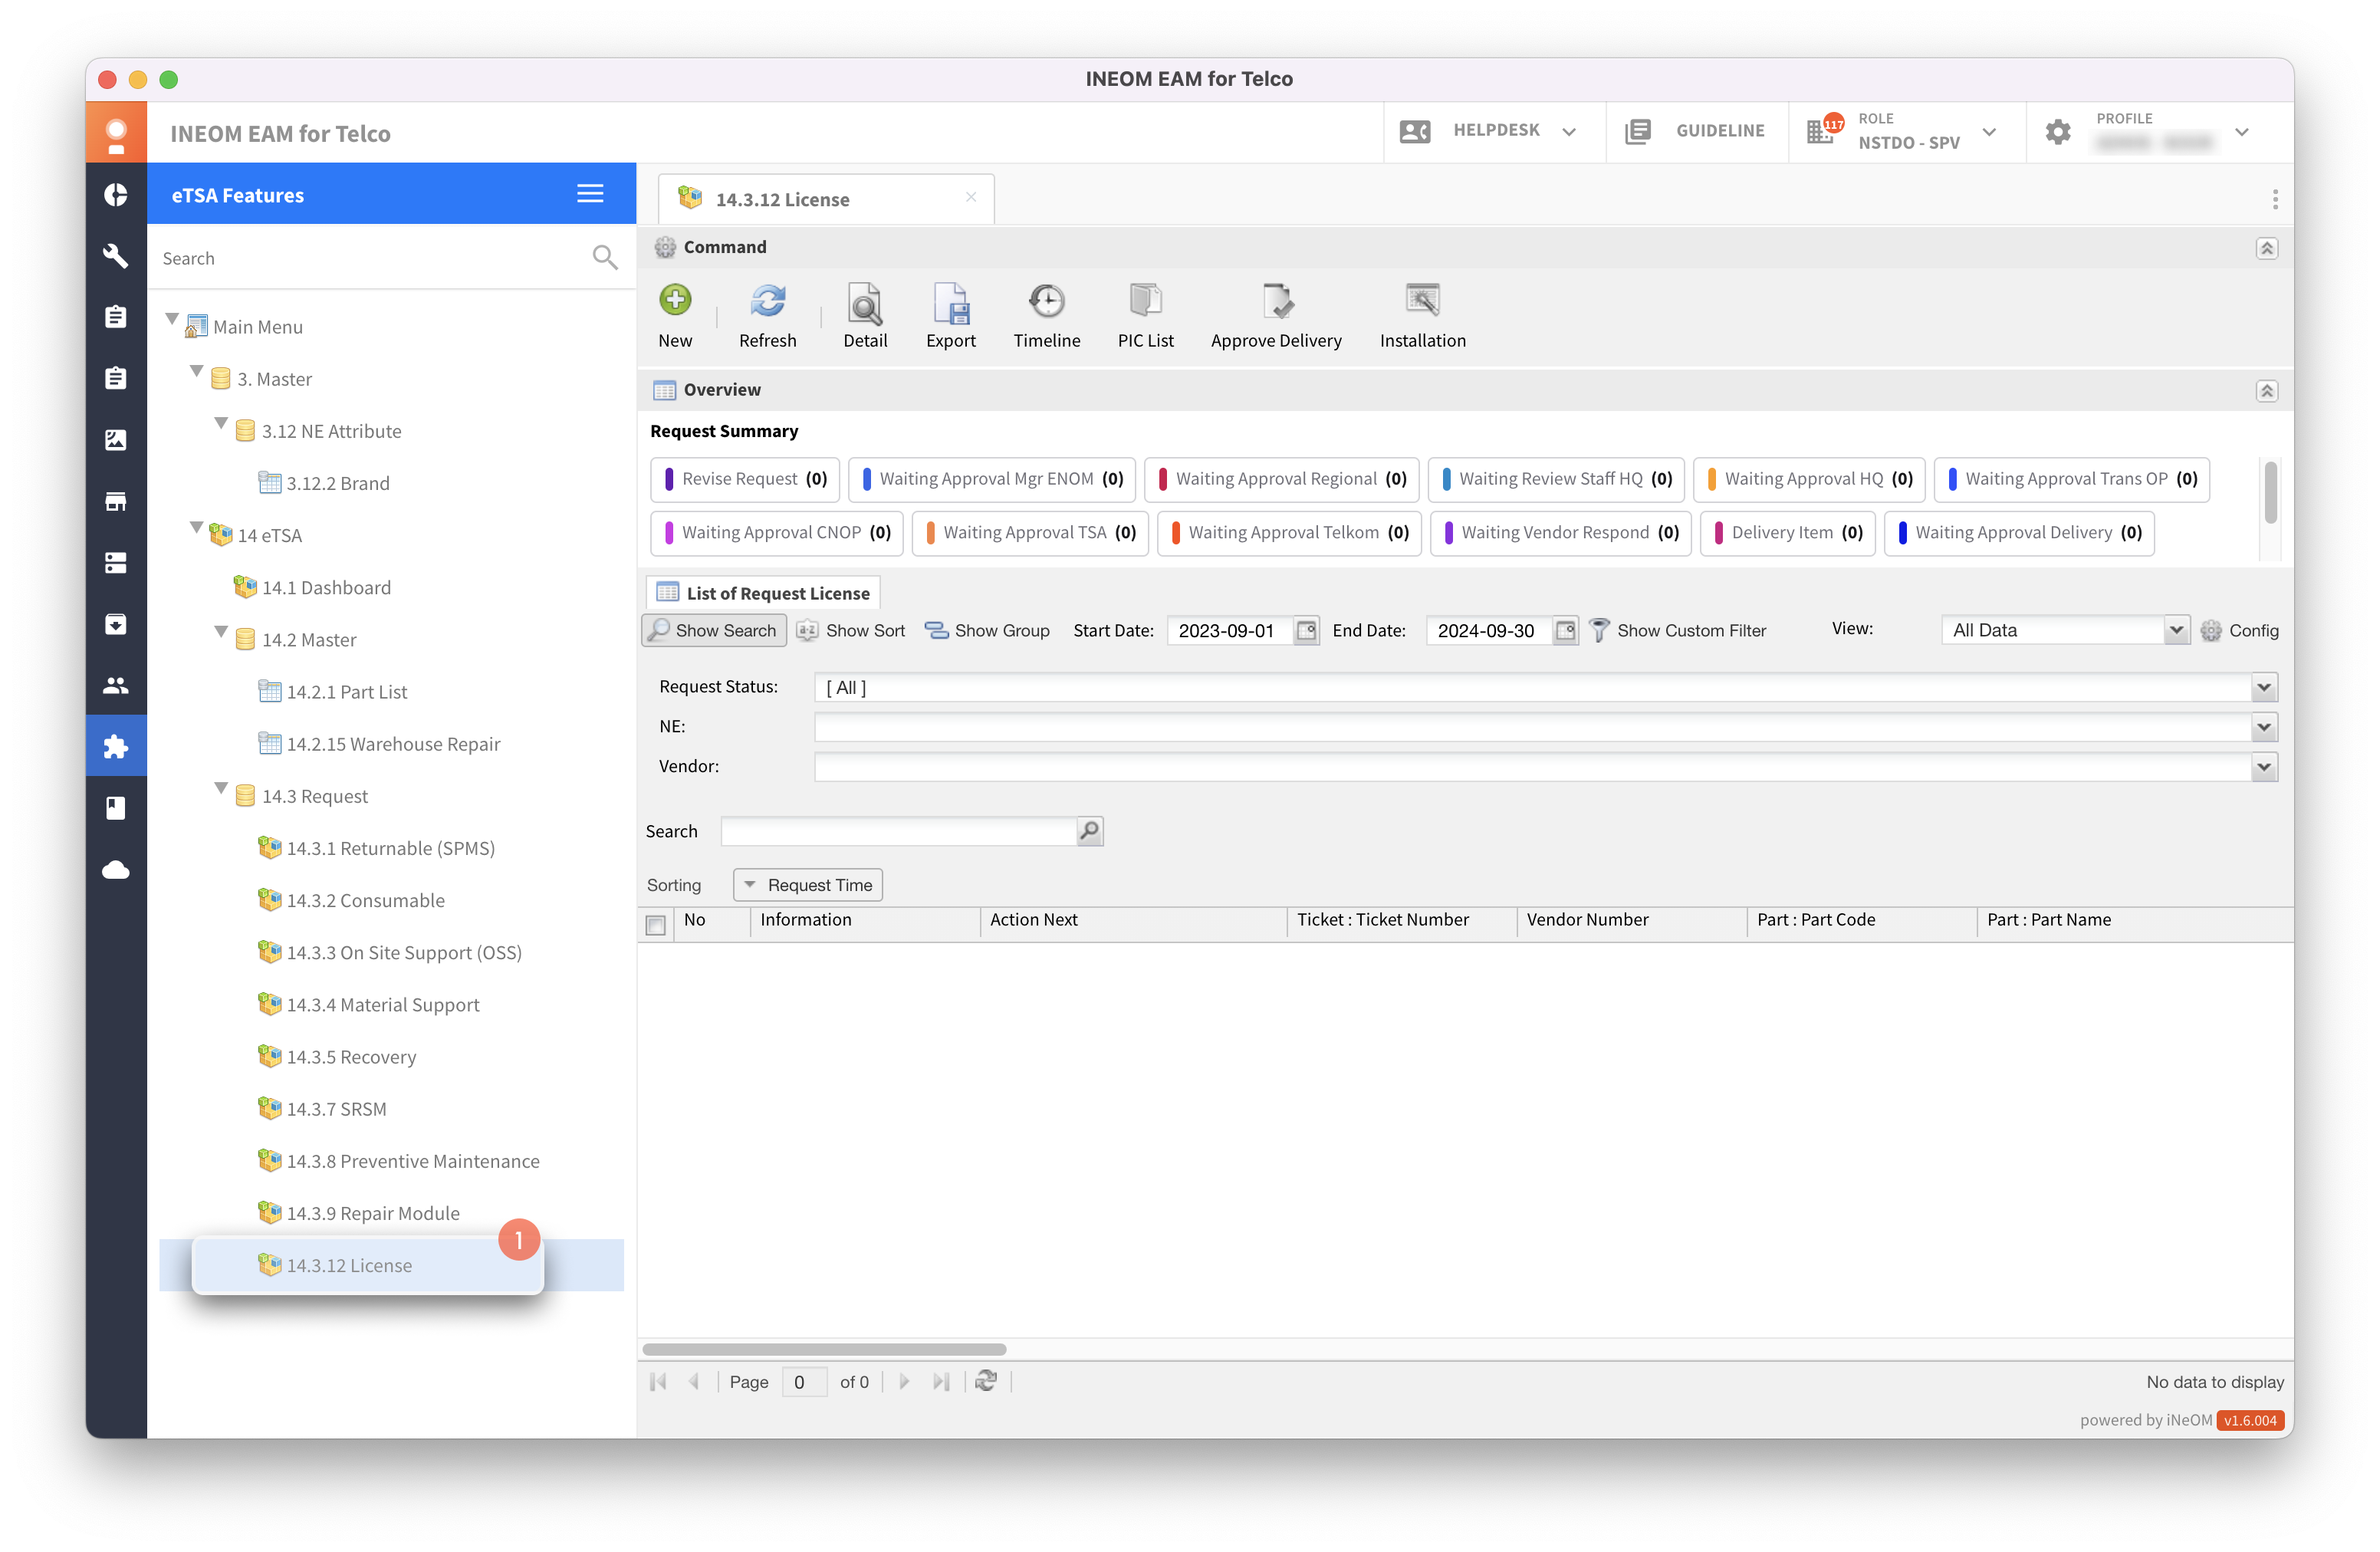The image size is (2380, 1552).
Task: Open the Timeline command
Action: pyautogui.click(x=1046, y=300)
